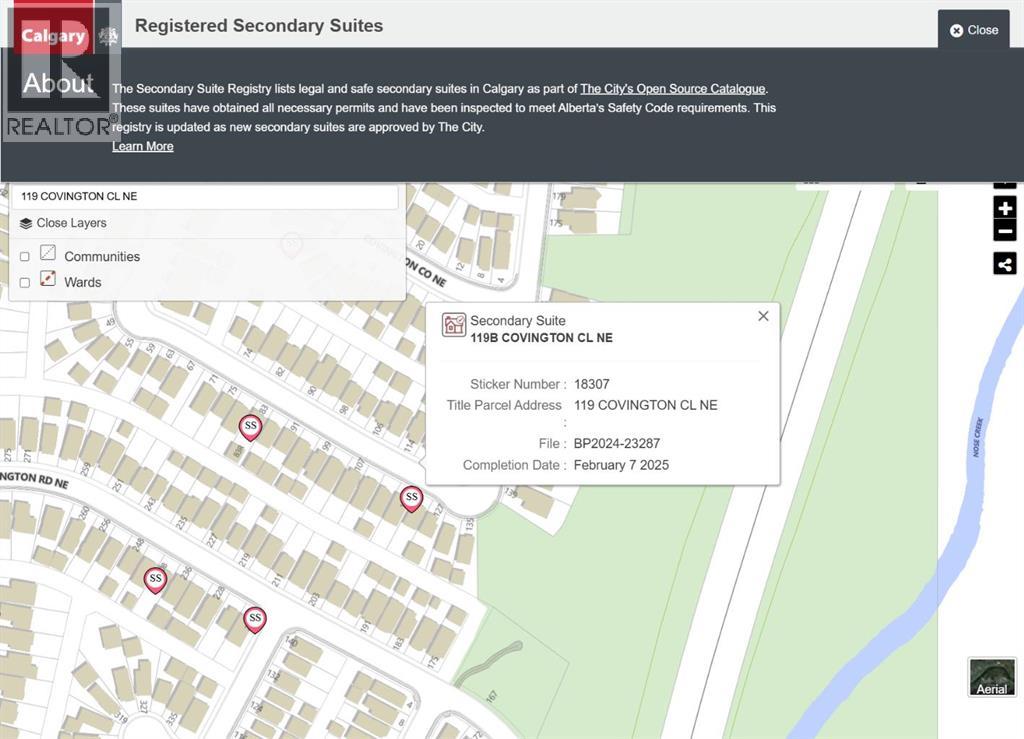1024x739 pixels.
Task: Click the Wards layer symbol icon
Action: [x=48, y=279]
